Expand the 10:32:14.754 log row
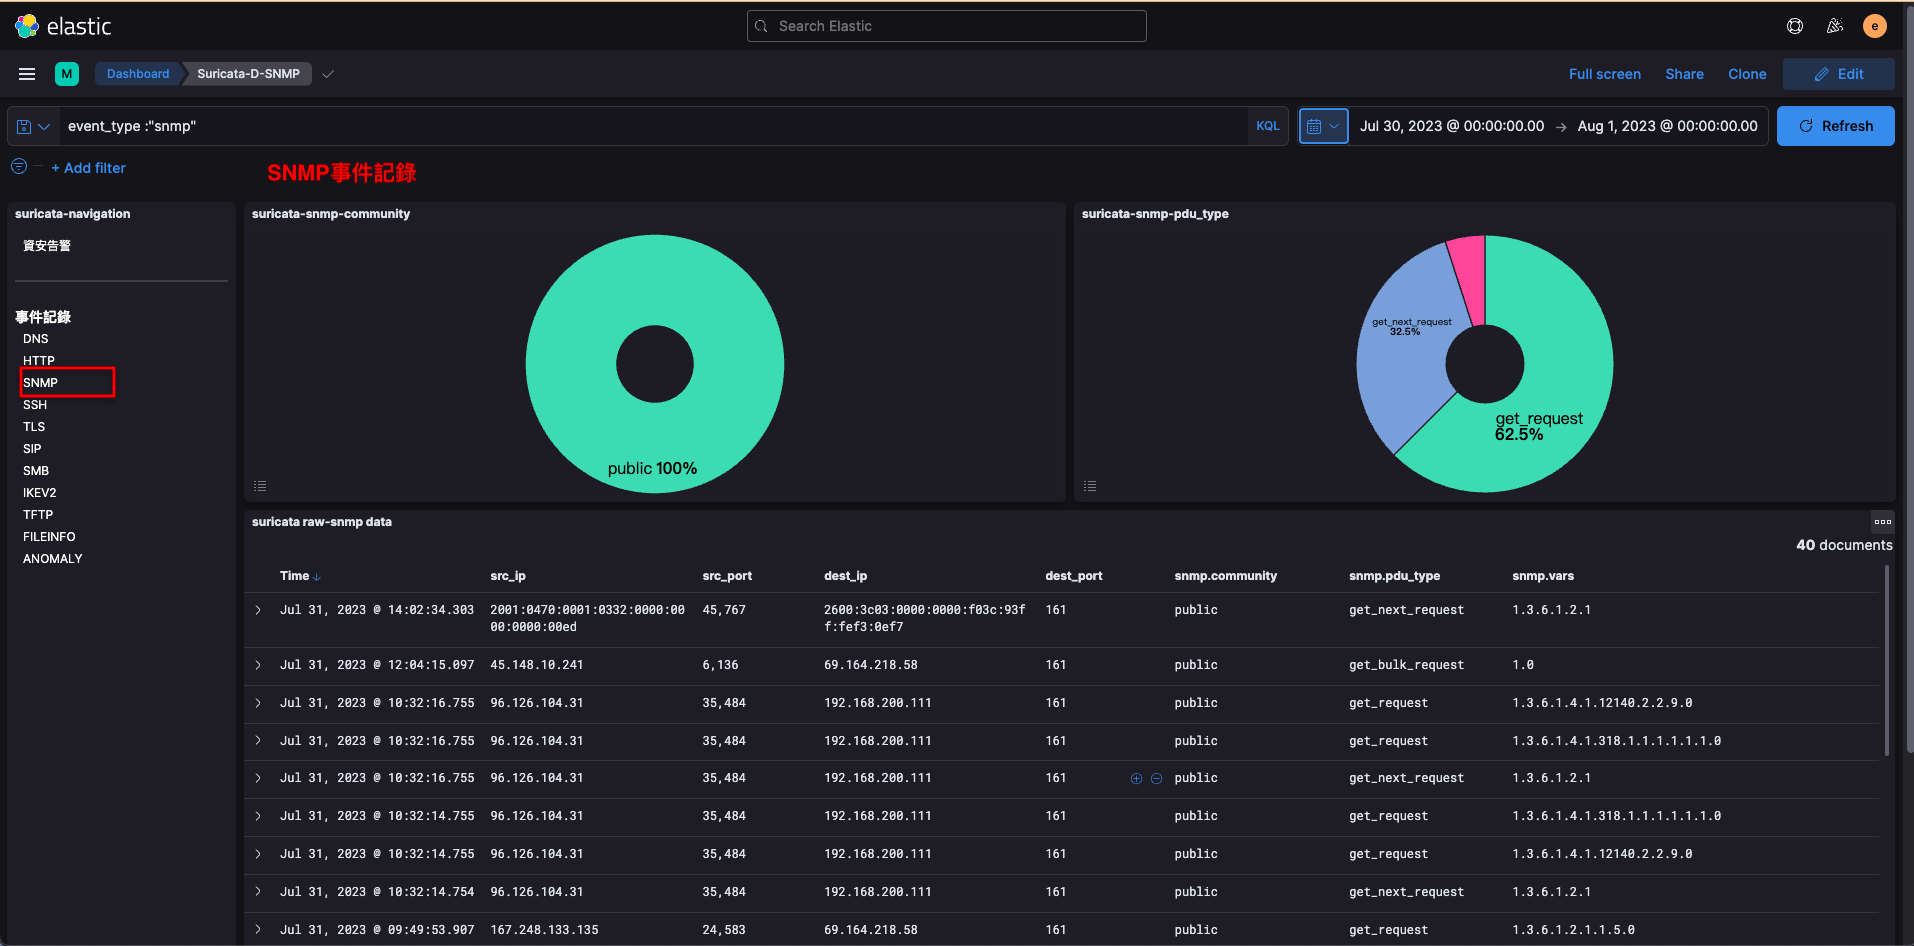1914x946 pixels. pyautogui.click(x=258, y=892)
